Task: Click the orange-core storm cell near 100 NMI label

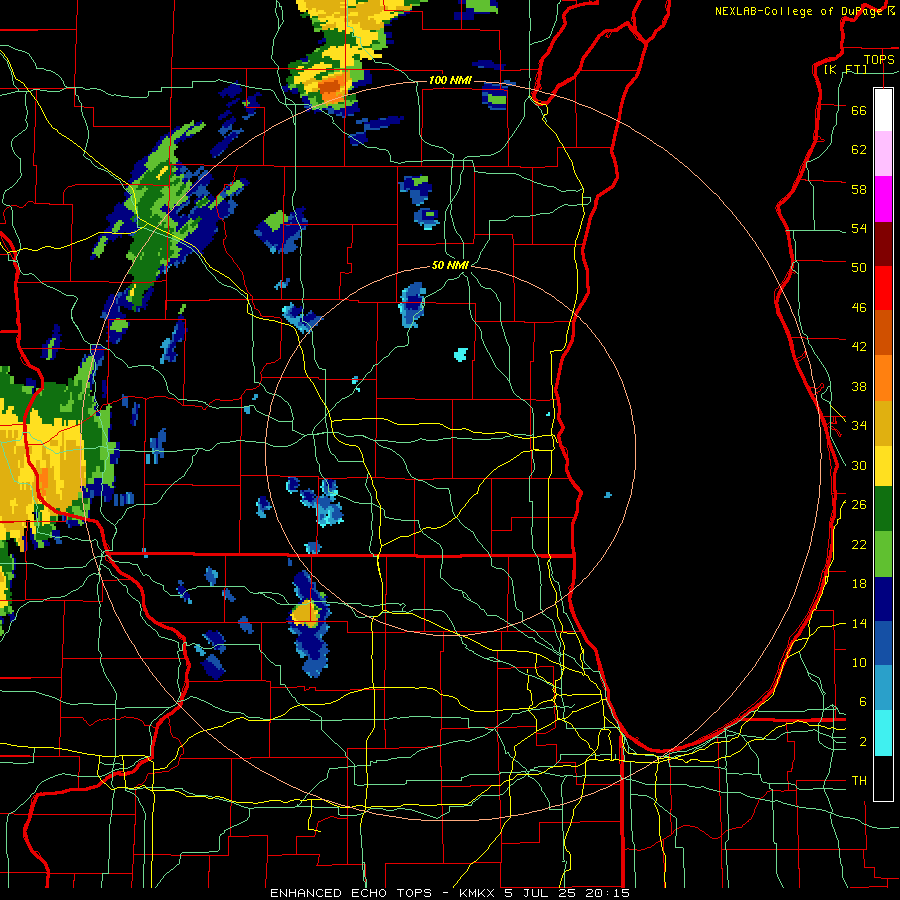Action: (x=330, y=88)
